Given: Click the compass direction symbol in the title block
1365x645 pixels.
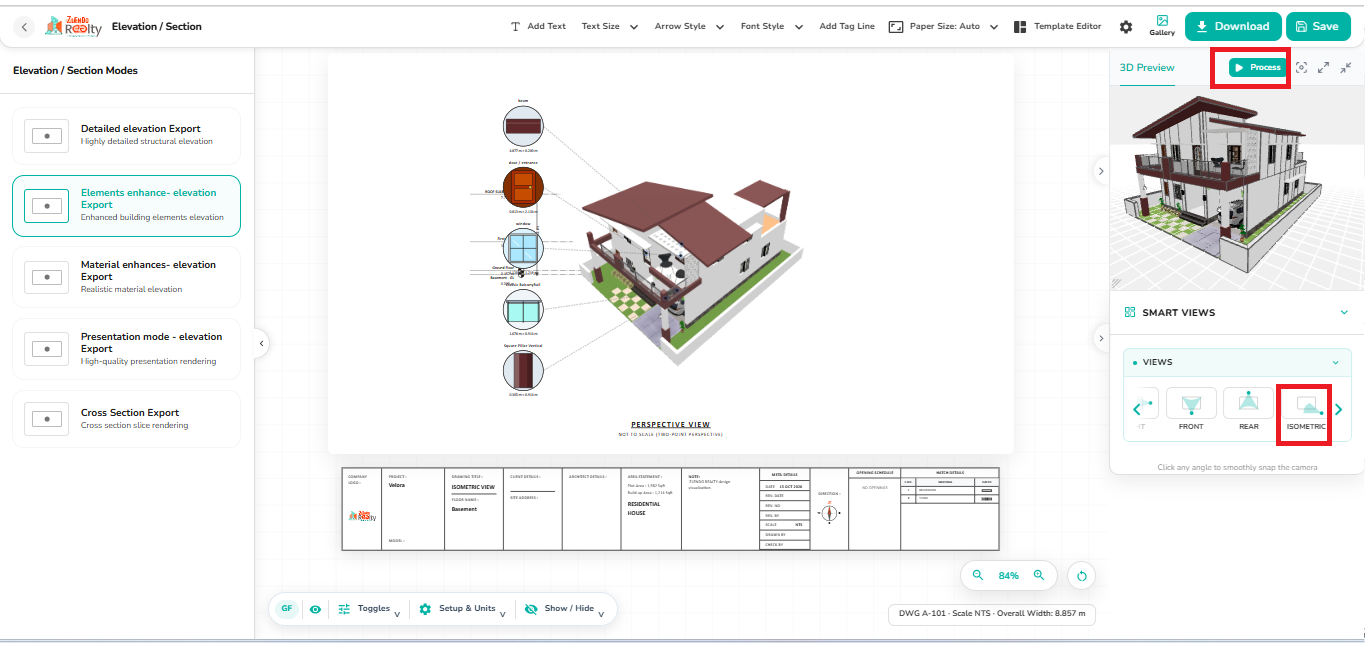Looking at the screenshot, I should (829, 512).
